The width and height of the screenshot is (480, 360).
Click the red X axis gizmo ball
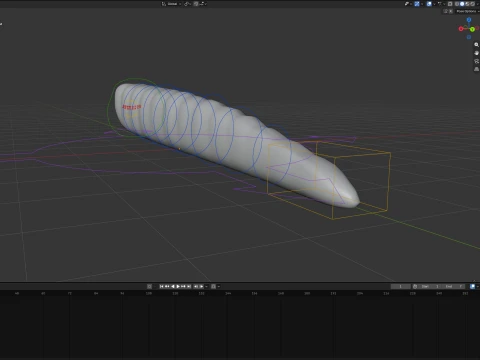(x=461, y=29)
